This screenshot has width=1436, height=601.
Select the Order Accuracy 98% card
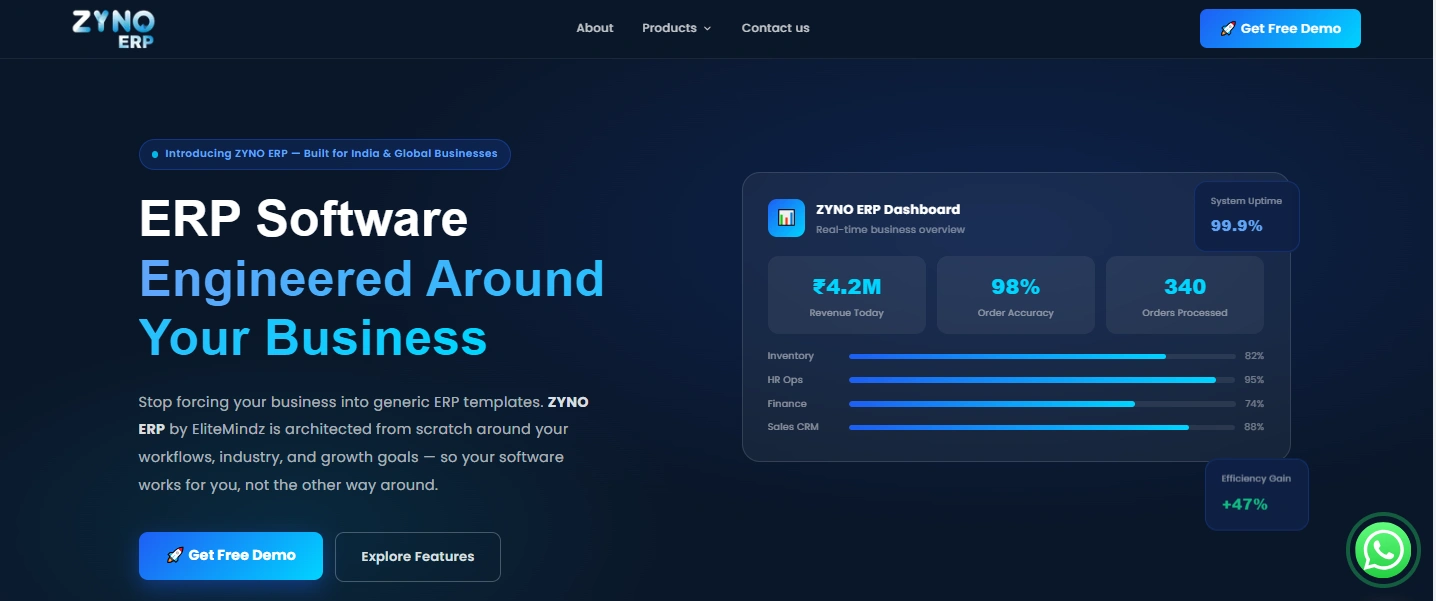[1016, 295]
